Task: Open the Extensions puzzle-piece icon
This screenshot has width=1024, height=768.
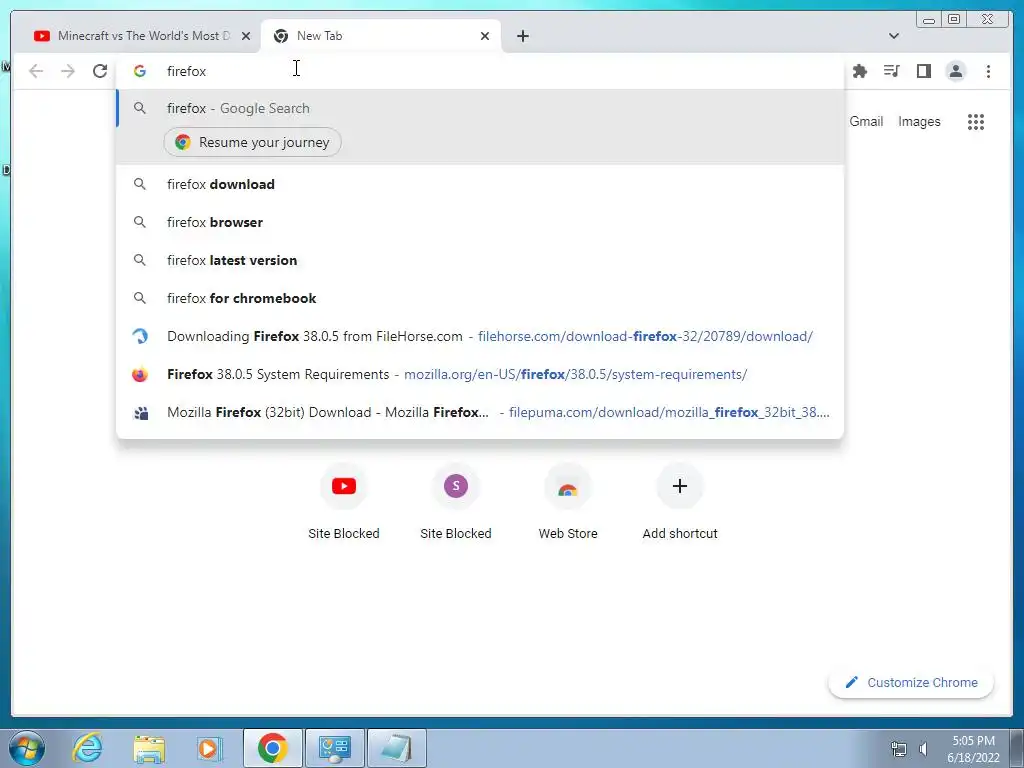Action: (x=859, y=71)
